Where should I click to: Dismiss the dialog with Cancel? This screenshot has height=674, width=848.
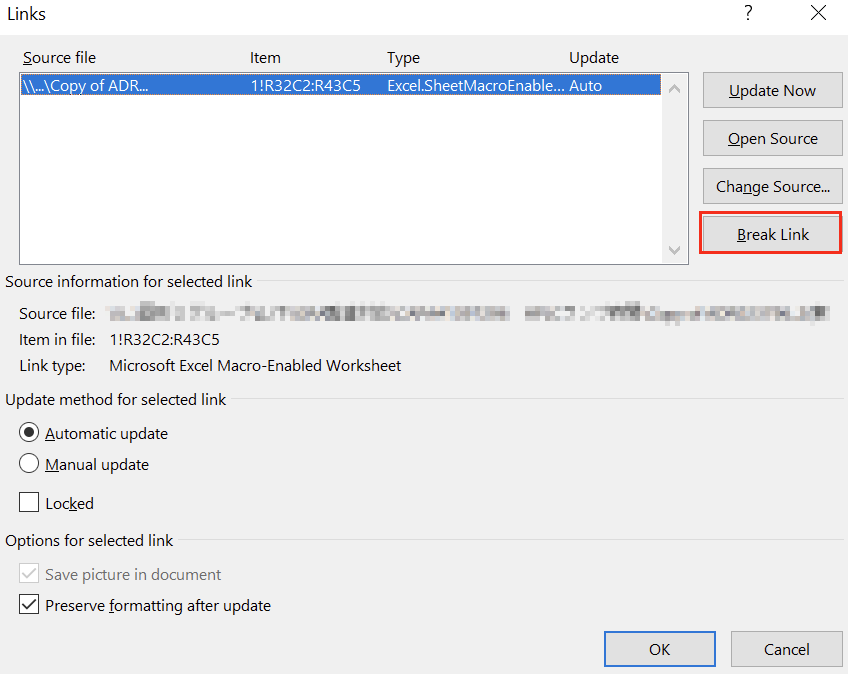(x=786, y=649)
